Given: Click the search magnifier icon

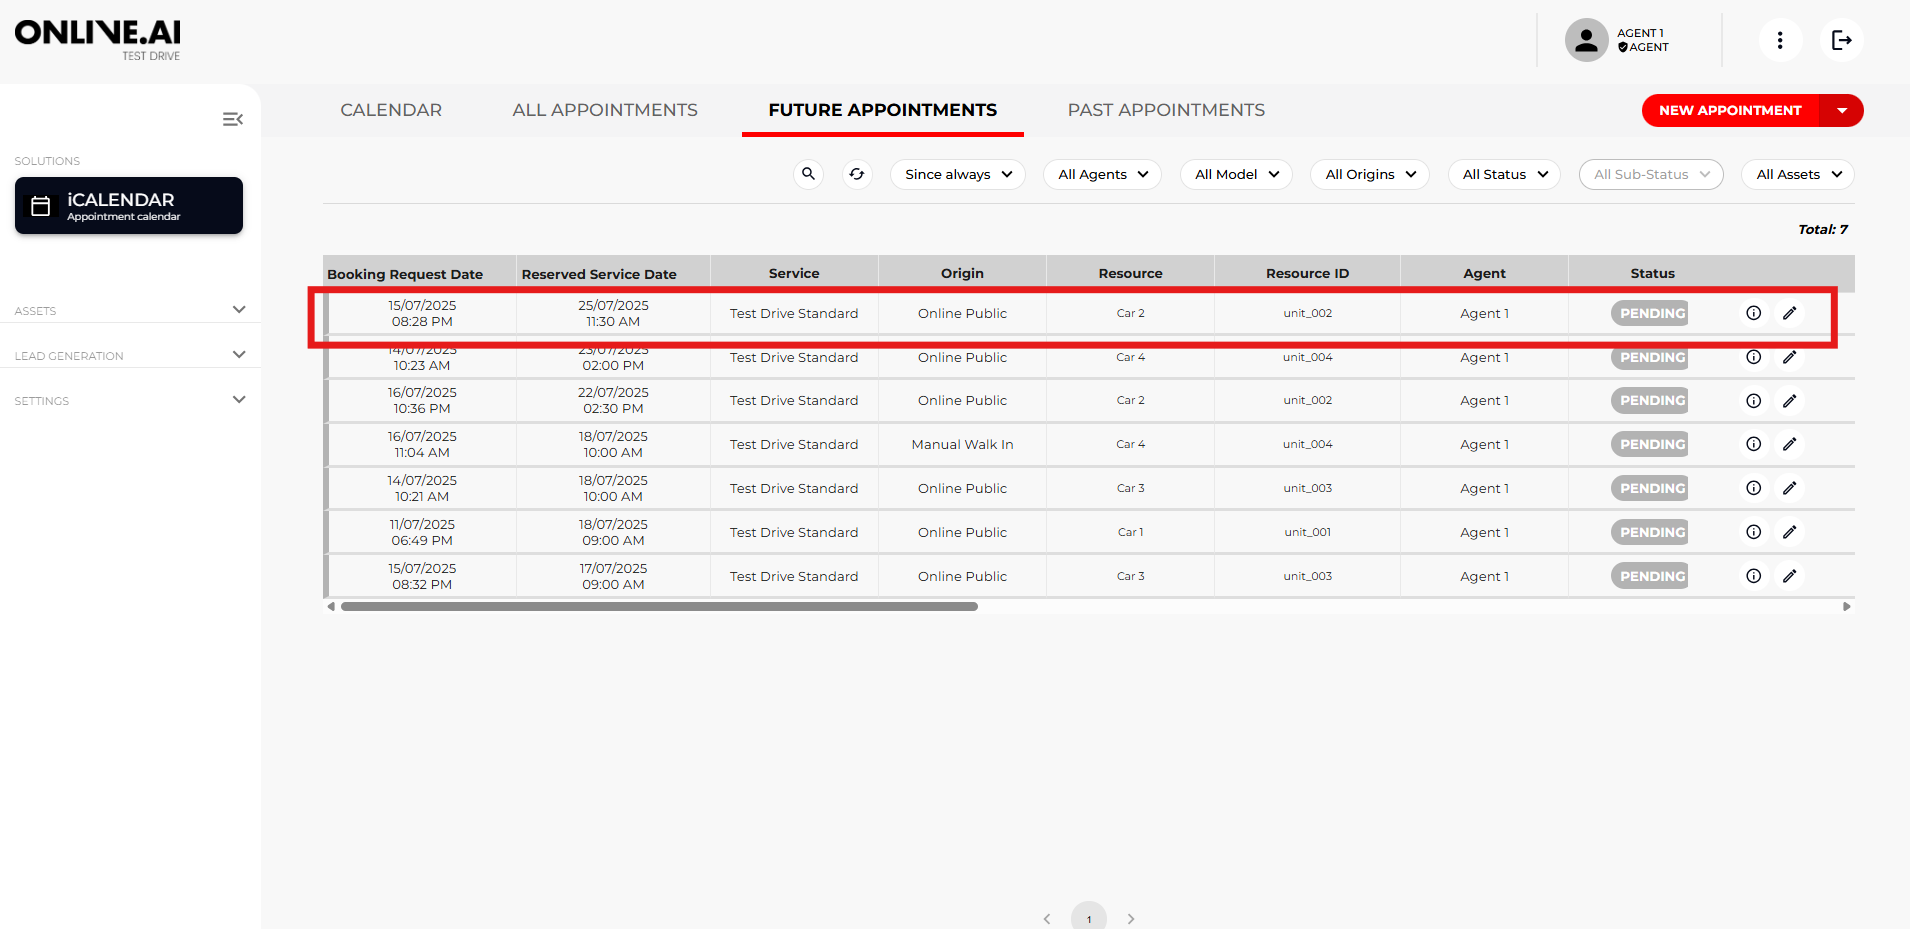Looking at the screenshot, I should tap(808, 174).
